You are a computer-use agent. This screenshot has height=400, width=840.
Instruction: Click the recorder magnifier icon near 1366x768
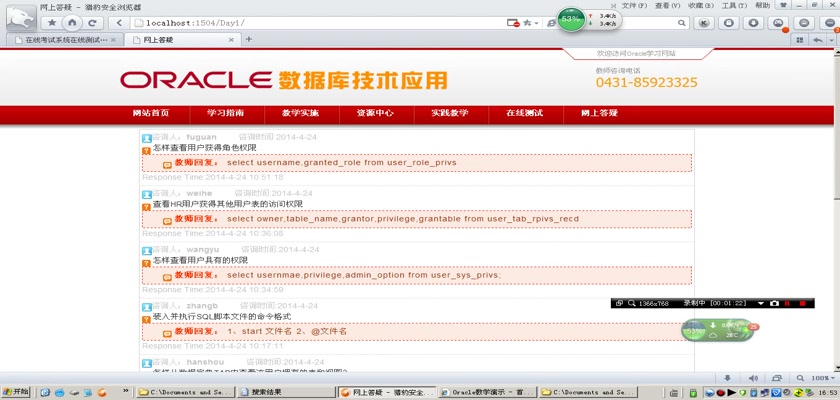click(x=632, y=303)
